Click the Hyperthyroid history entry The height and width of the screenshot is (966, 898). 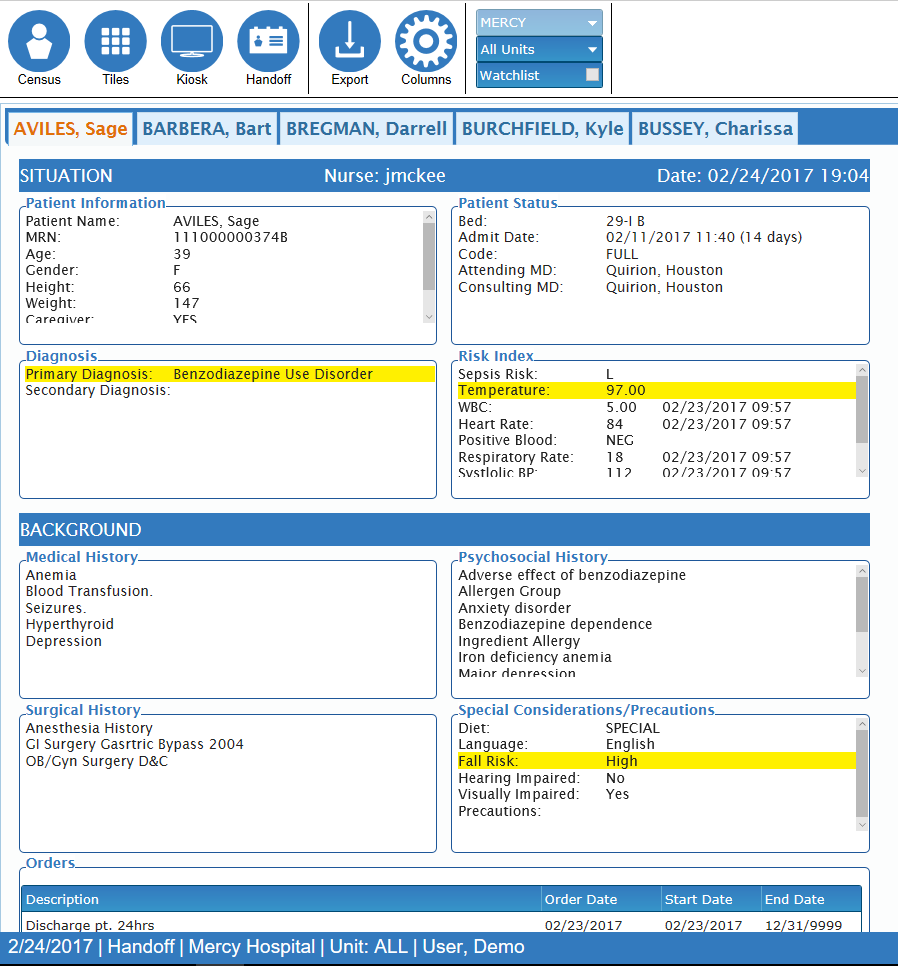pos(70,624)
